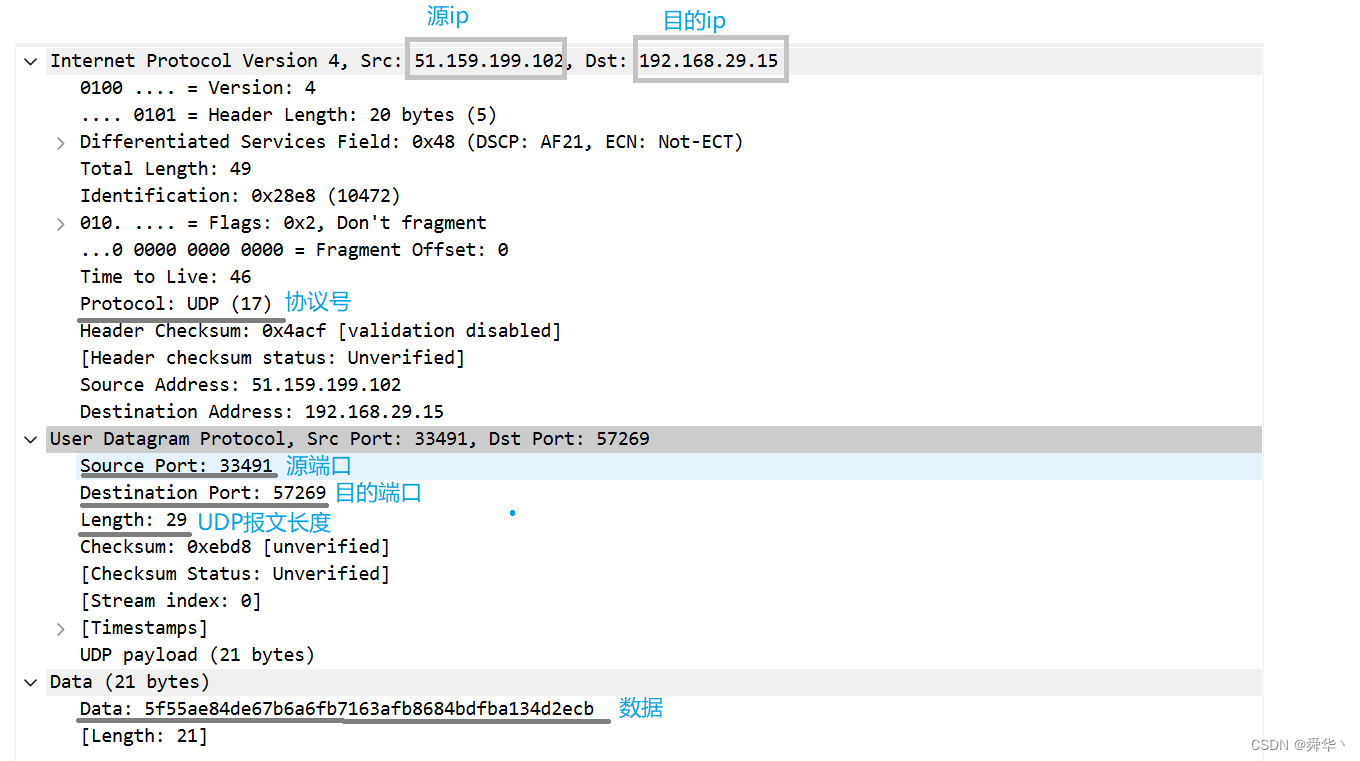Select the Header Checksum: 0x4acf row
This screenshot has height=761, width=1360.
(x=321, y=331)
